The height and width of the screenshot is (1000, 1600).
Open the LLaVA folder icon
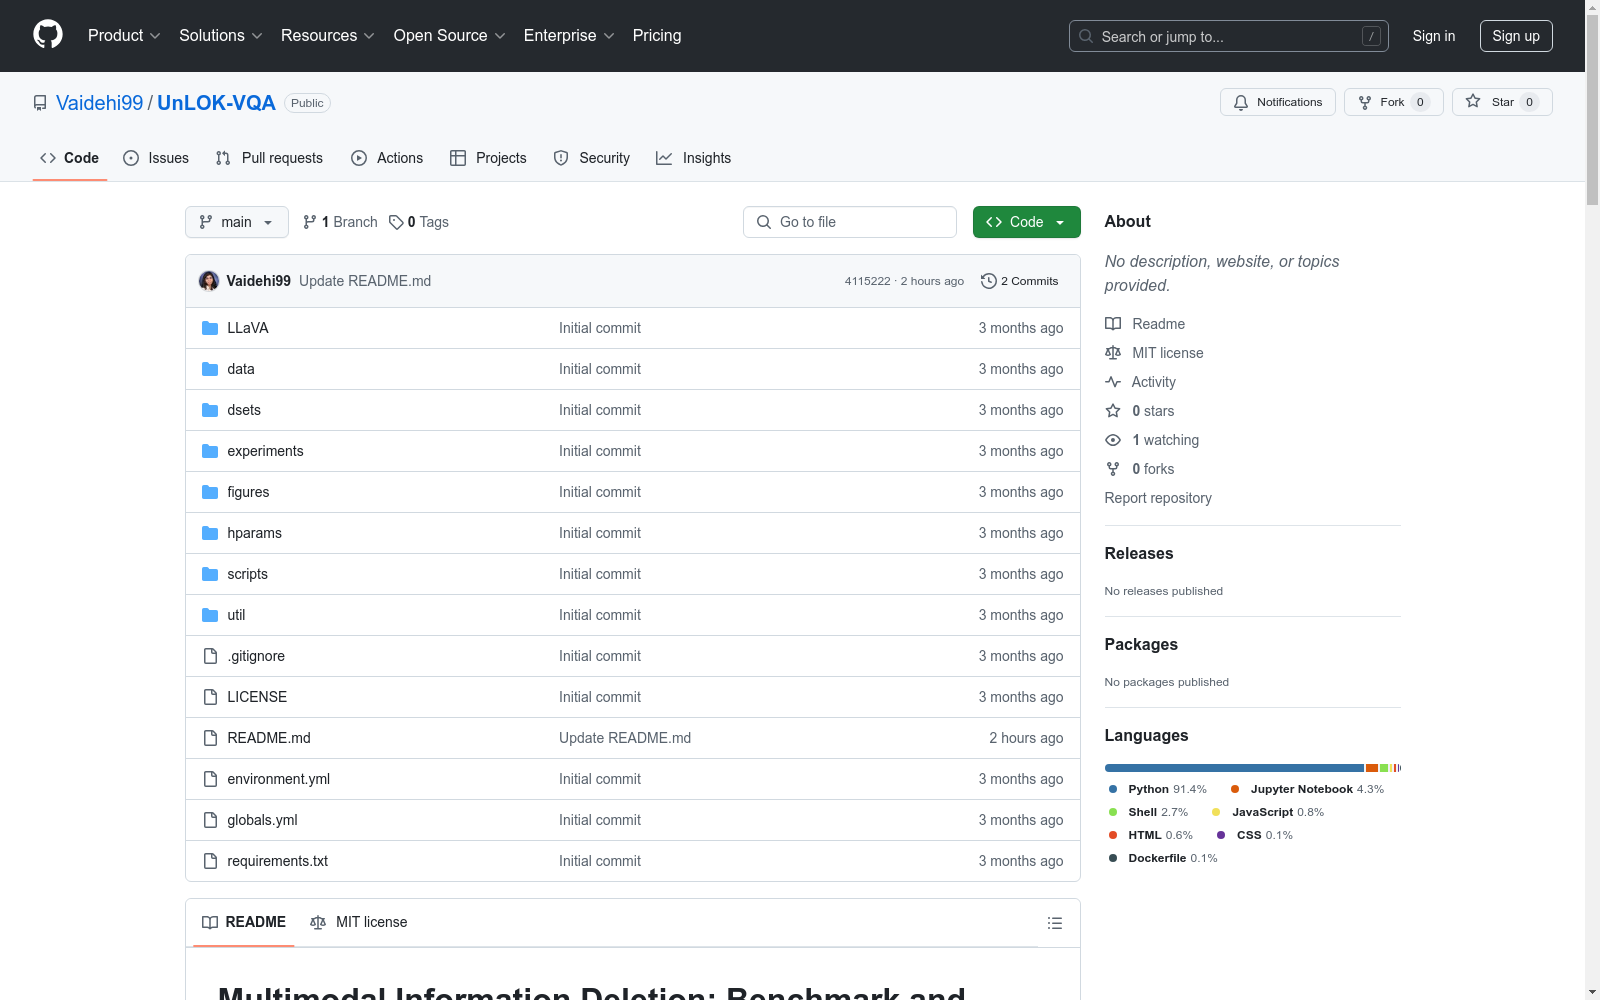[210, 328]
